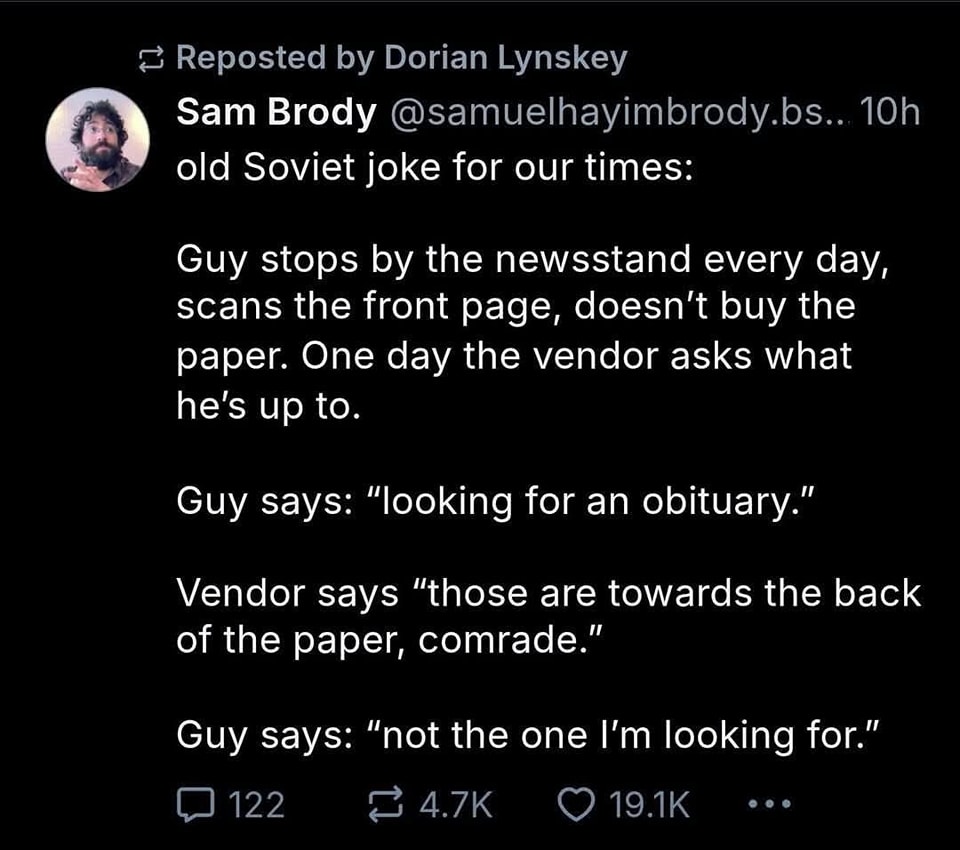The width and height of the screenshot is (960, 850).
Task: Click the repost indicator icon beside Dorian Lynskey
Action: coord(152,57)
